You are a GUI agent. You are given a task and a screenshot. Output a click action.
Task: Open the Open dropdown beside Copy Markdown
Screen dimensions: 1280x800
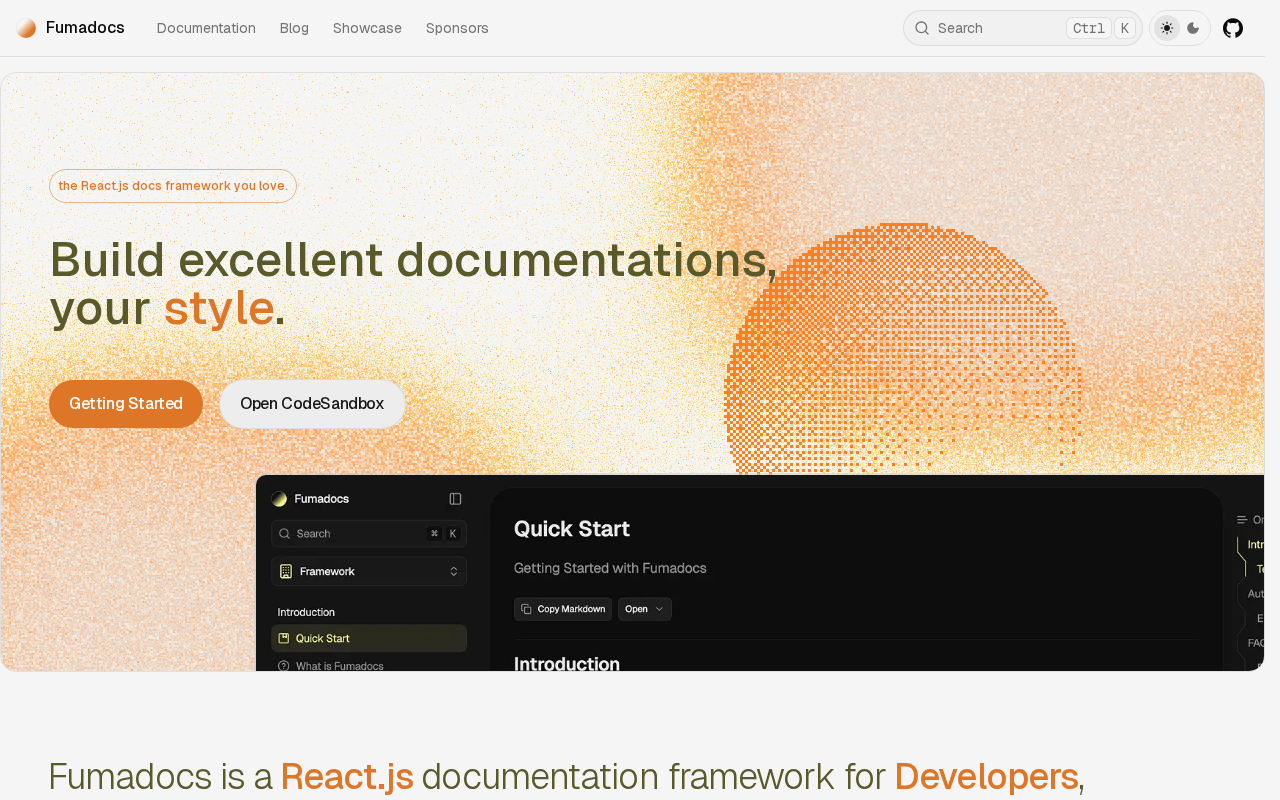(x=645, y=609)
